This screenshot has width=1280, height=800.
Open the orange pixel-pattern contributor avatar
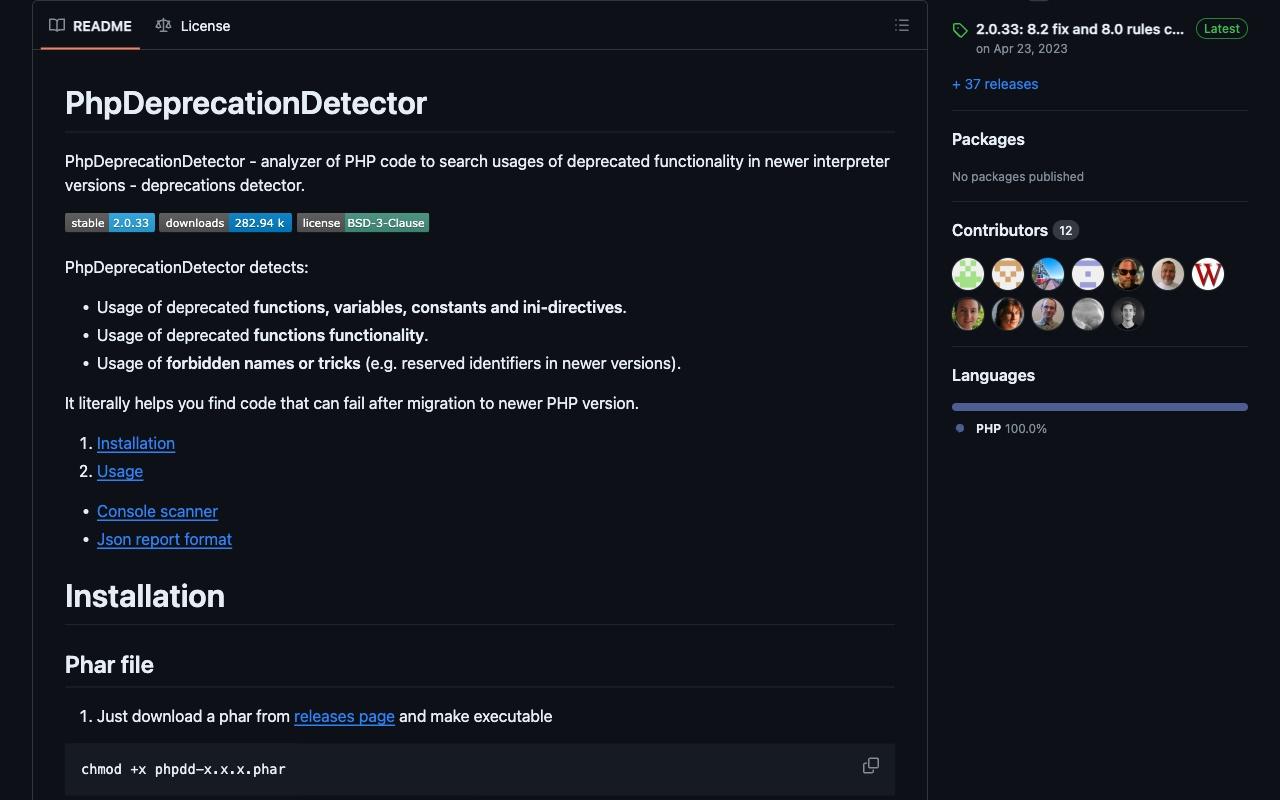click(1008, 274)
